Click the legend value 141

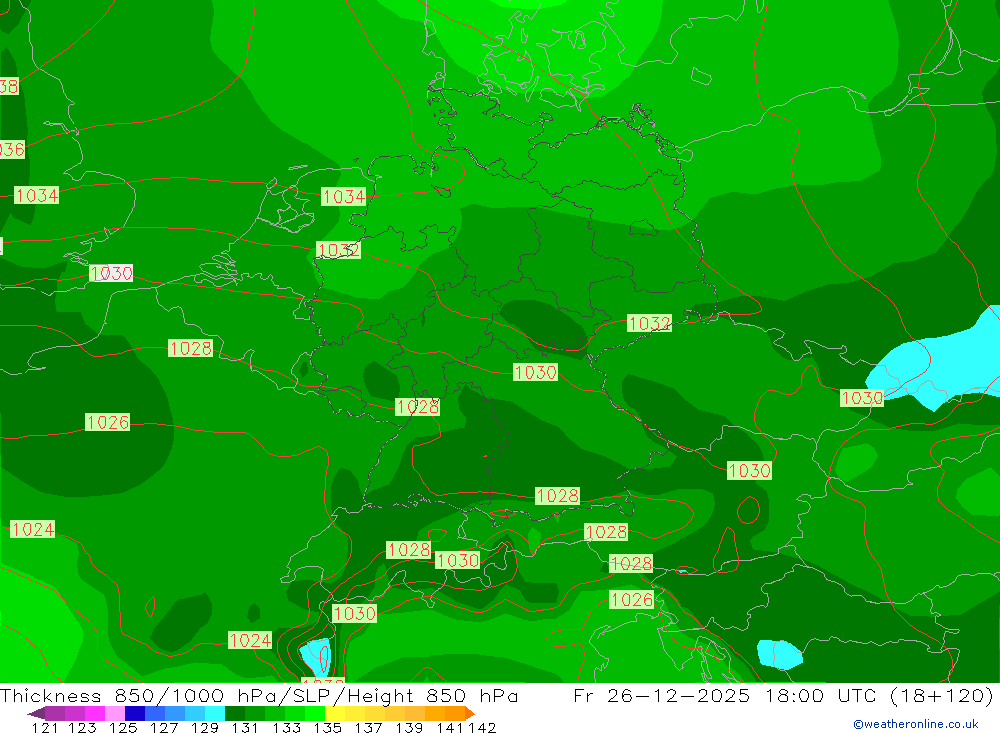click(450, 727)
